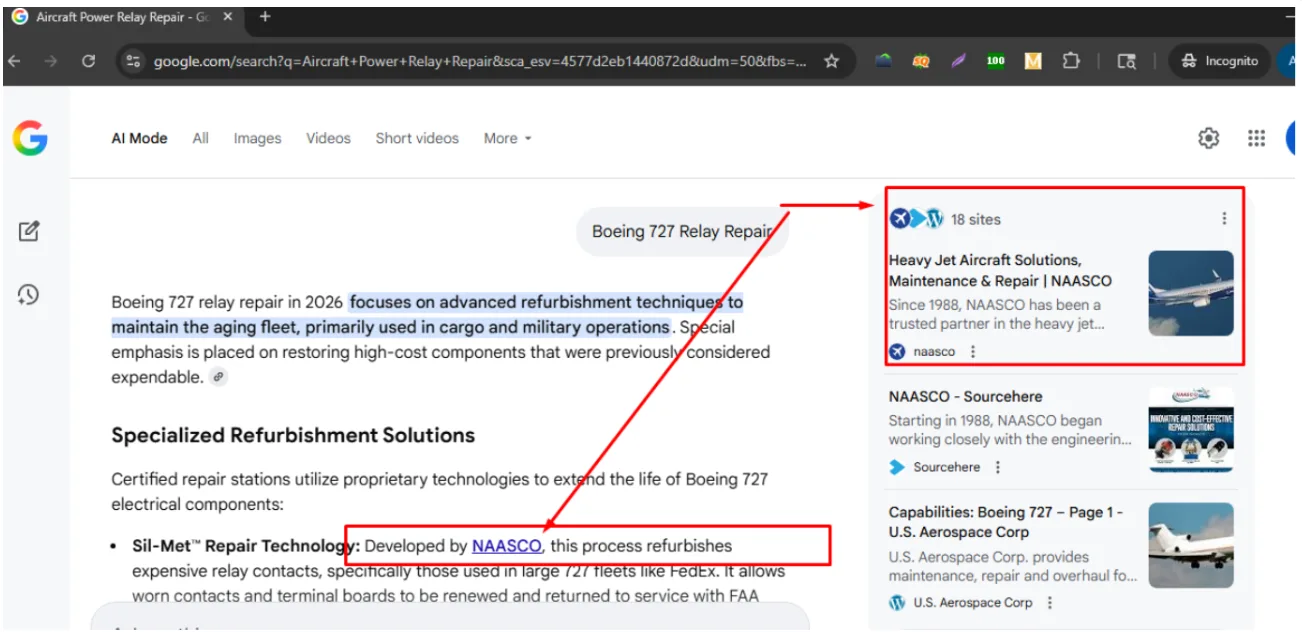Open new AI Mode chat icon
Screen dimensions: 1302x632
tap(29, 232)
